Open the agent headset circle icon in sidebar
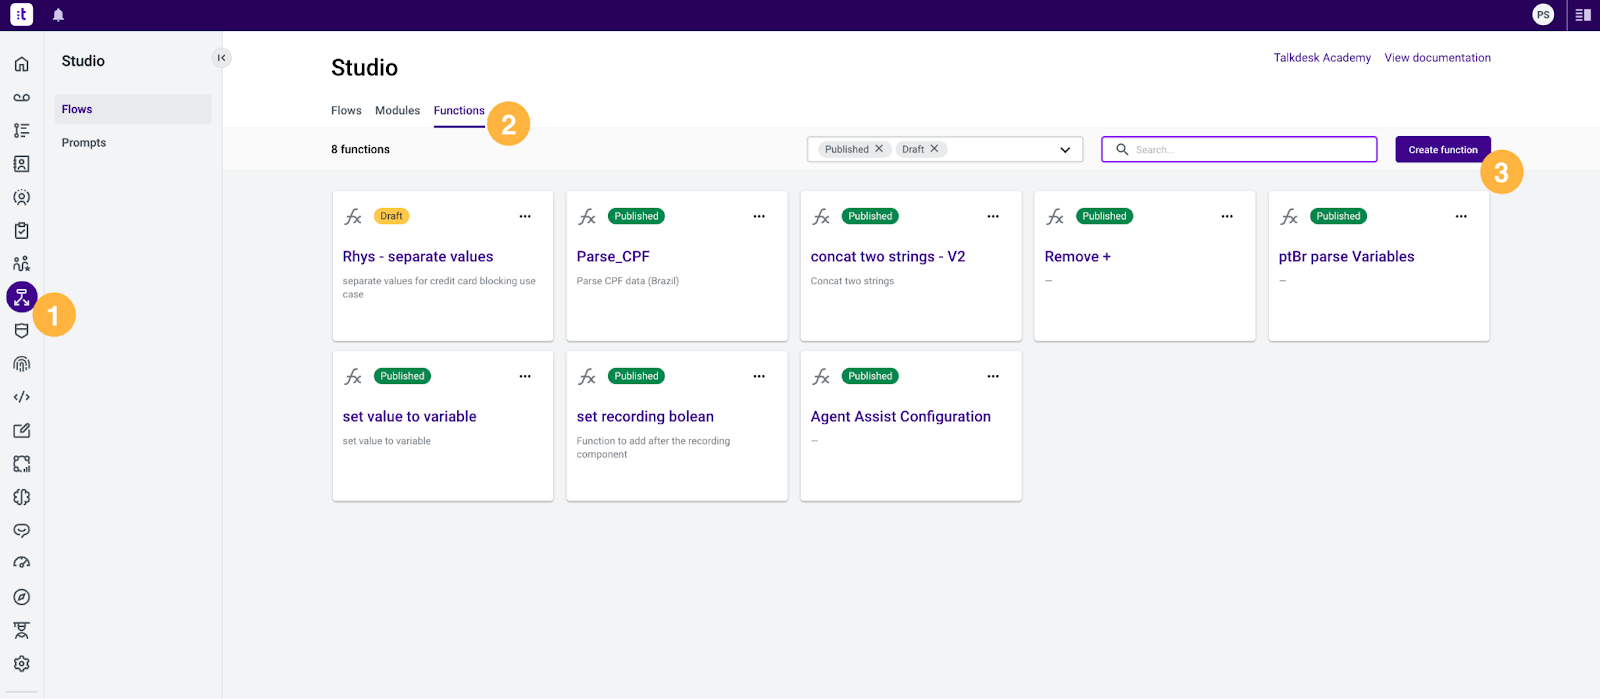1600x699 pixels. 21,197
